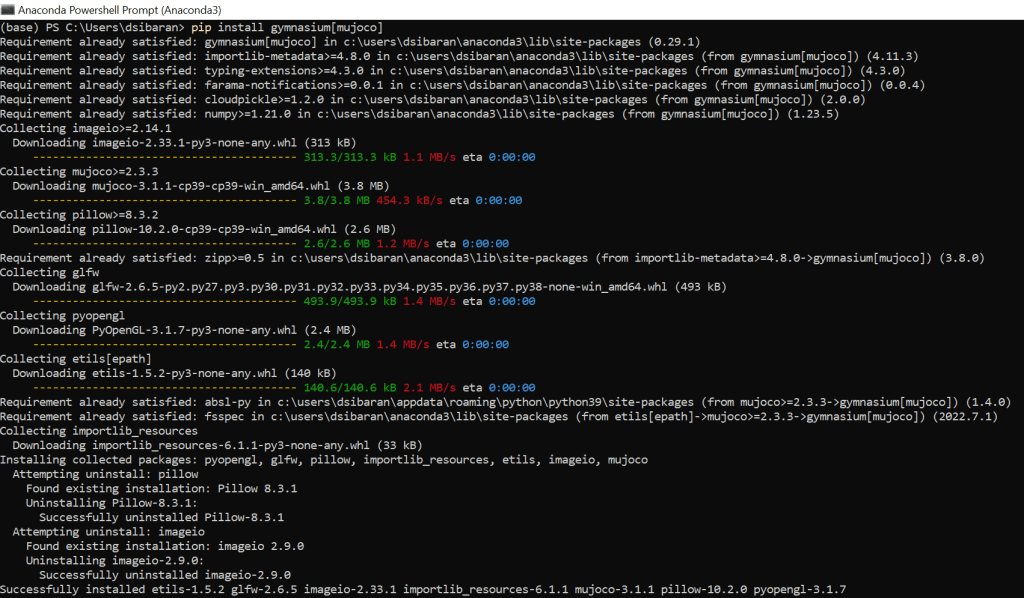Click the glfw-2.6.5 wheel download line
Screen dimensions: 1024x598
click(370, 287)
